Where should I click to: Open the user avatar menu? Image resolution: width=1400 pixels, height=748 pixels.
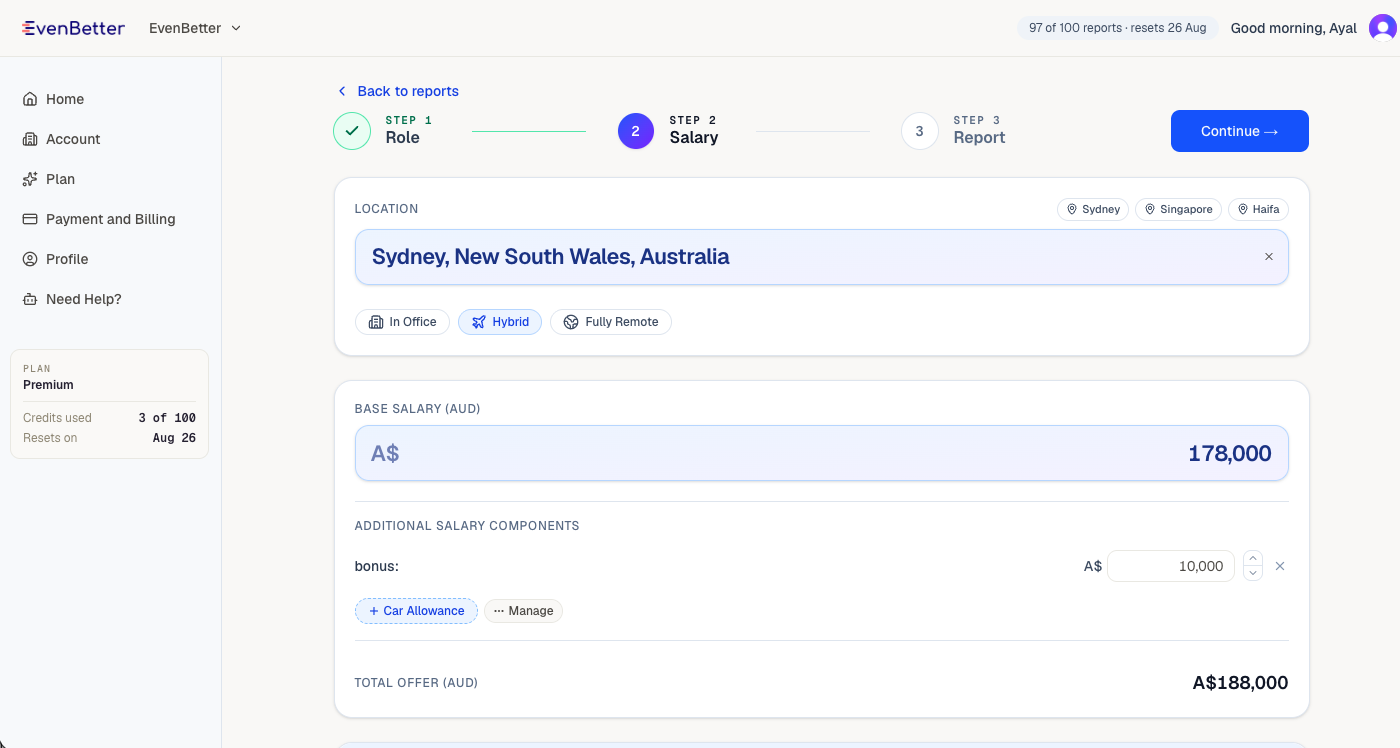[x=1383, y=28]
